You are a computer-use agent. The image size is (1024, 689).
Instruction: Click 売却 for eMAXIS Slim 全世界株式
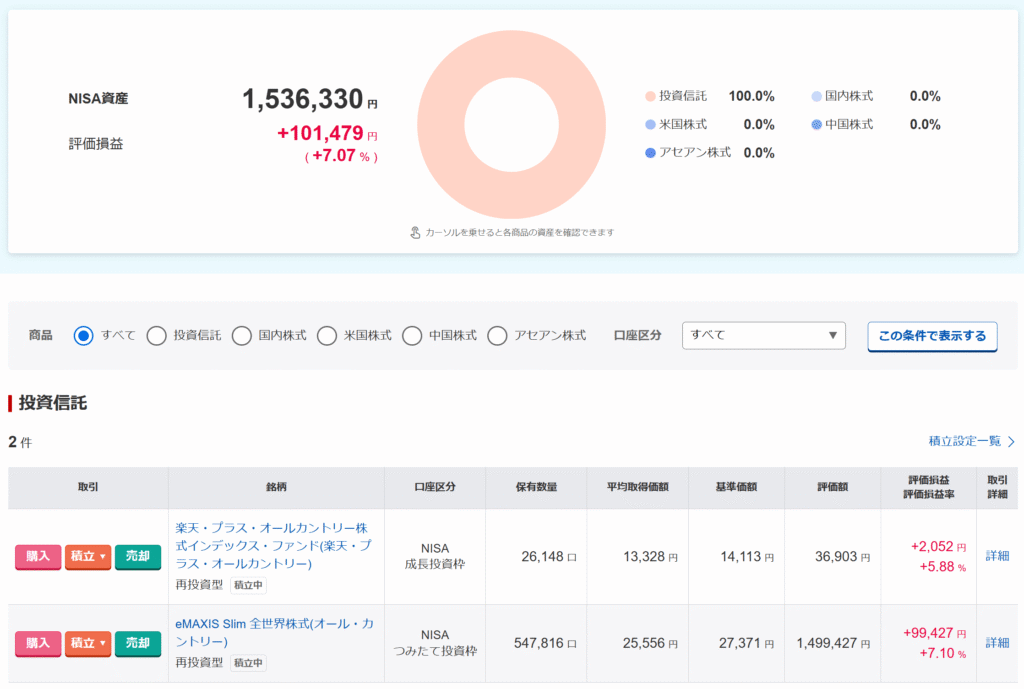(138, 644)
